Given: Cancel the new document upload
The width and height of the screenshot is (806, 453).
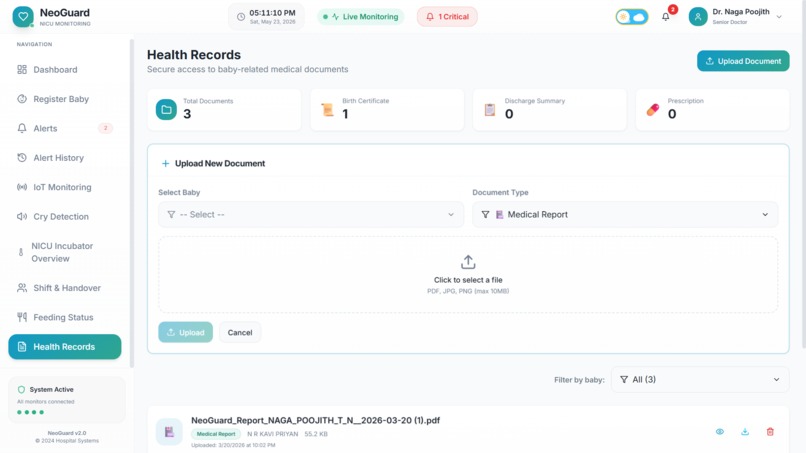Looking at the screenshot, I should coord(240,332).
